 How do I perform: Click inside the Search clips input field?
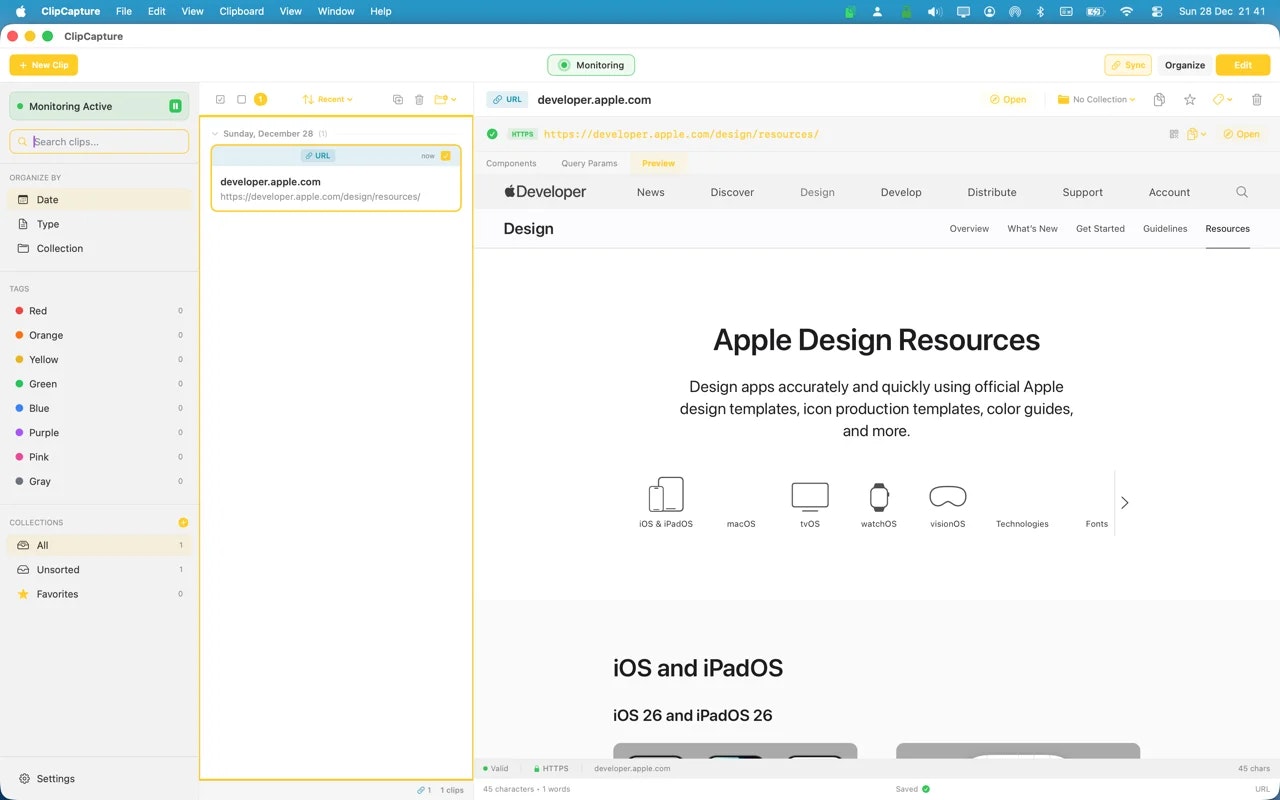100,141
